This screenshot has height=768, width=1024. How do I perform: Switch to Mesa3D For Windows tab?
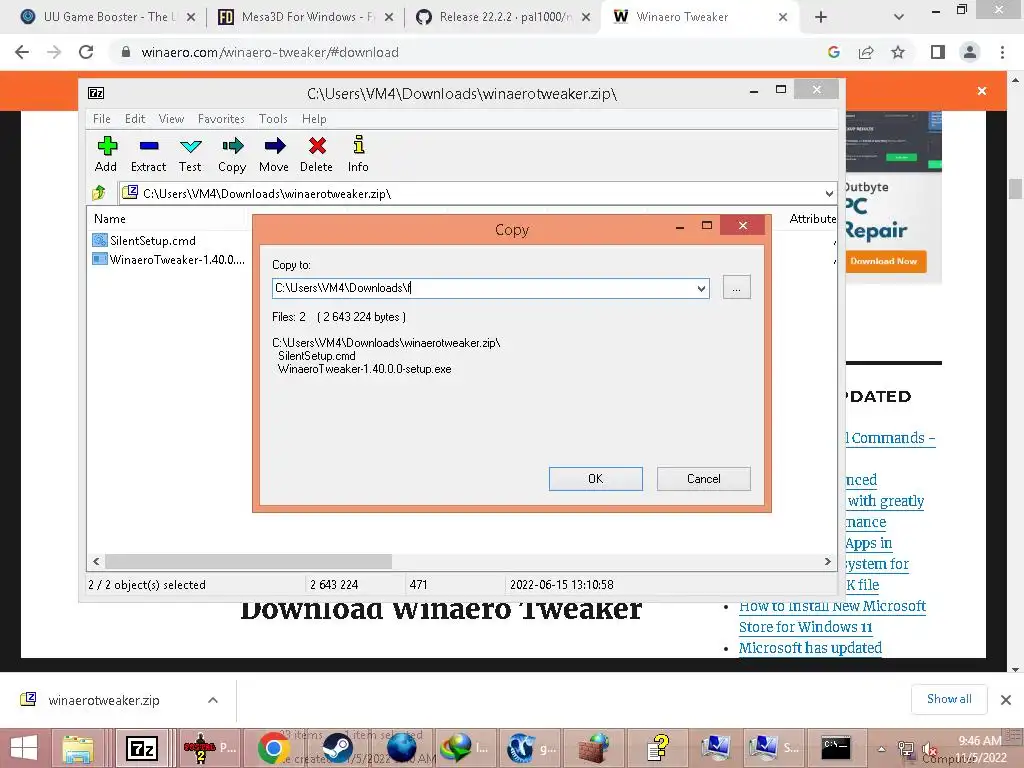[x=304, y=17]
